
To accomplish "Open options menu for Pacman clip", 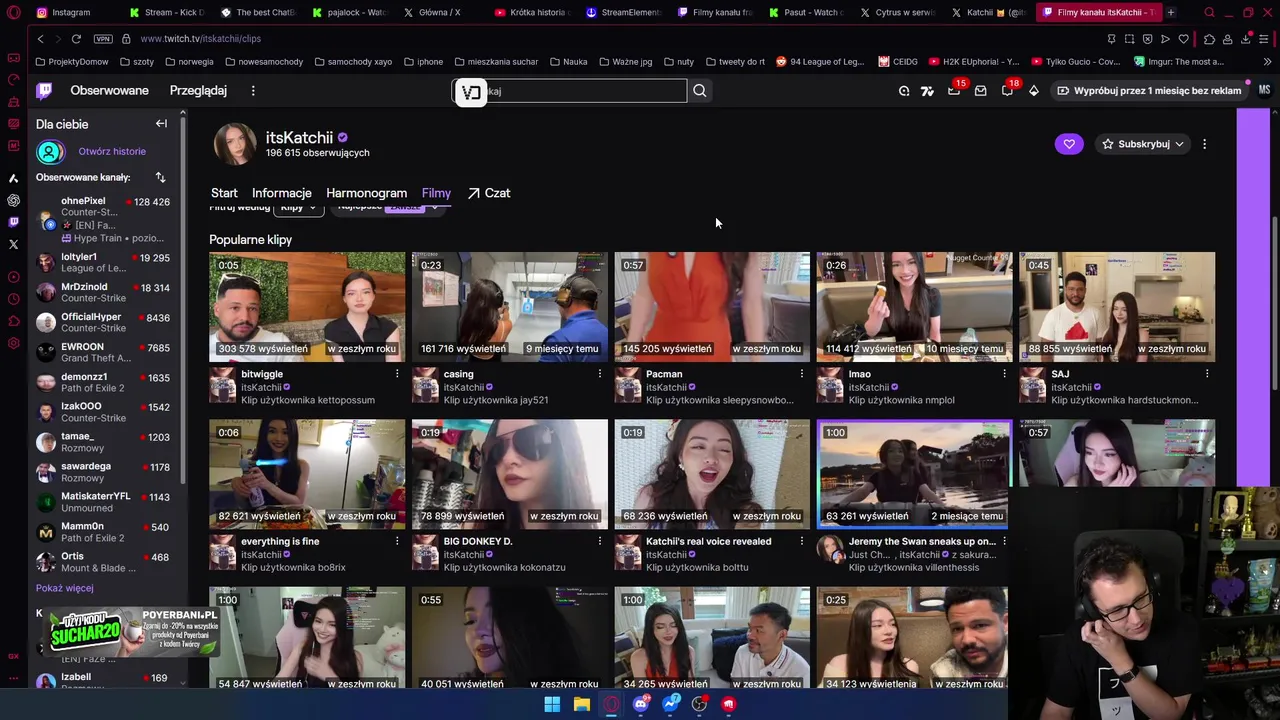I will point(802,374).
